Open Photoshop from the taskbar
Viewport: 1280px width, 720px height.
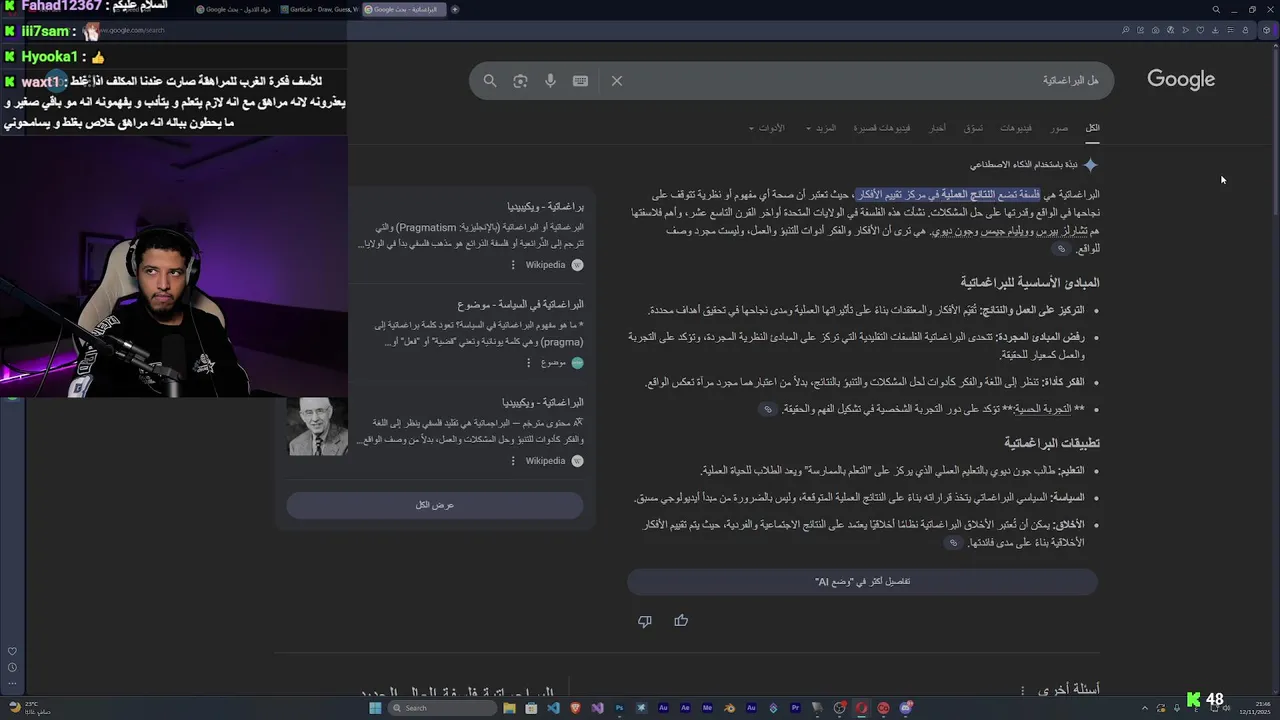[x=619, y=708]
